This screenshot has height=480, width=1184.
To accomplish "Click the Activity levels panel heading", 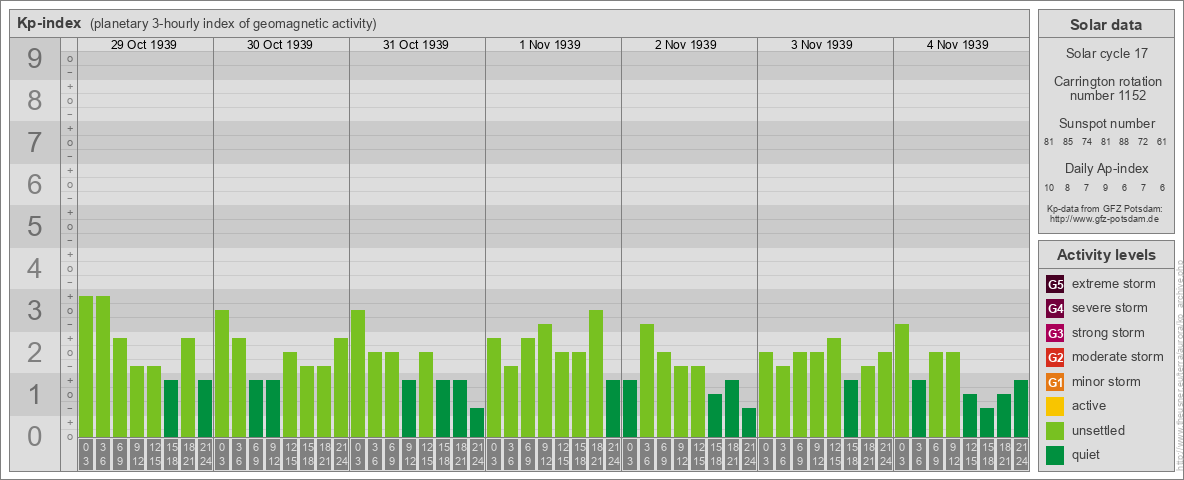I will 1106,255.
